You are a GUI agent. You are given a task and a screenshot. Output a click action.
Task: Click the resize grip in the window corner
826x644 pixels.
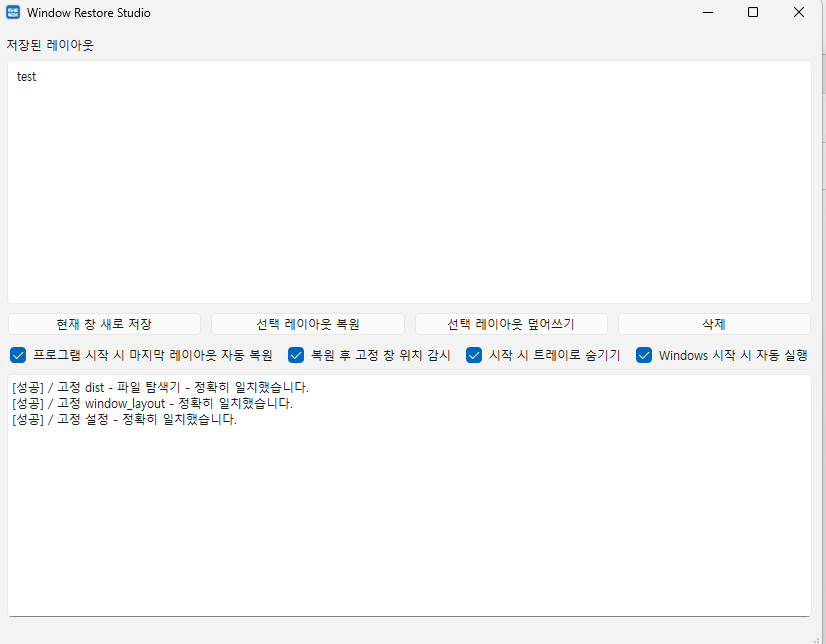click(x=816, y=639)
